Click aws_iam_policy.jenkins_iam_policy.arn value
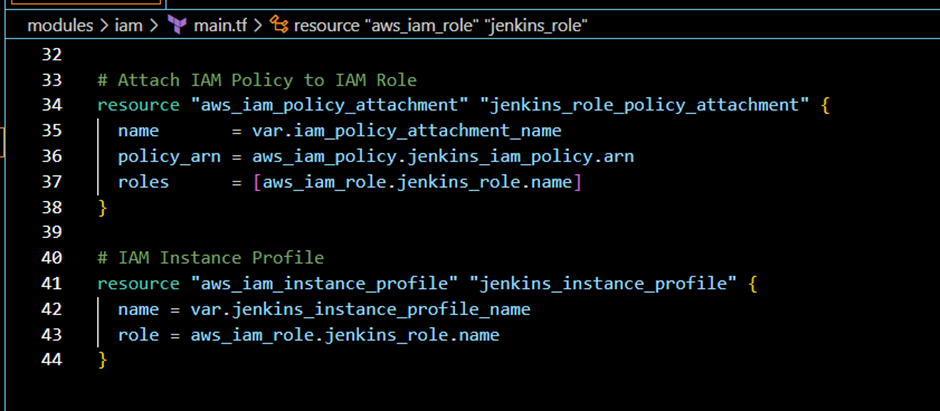This screenshot has height=411, width=940. pos(443,157)
